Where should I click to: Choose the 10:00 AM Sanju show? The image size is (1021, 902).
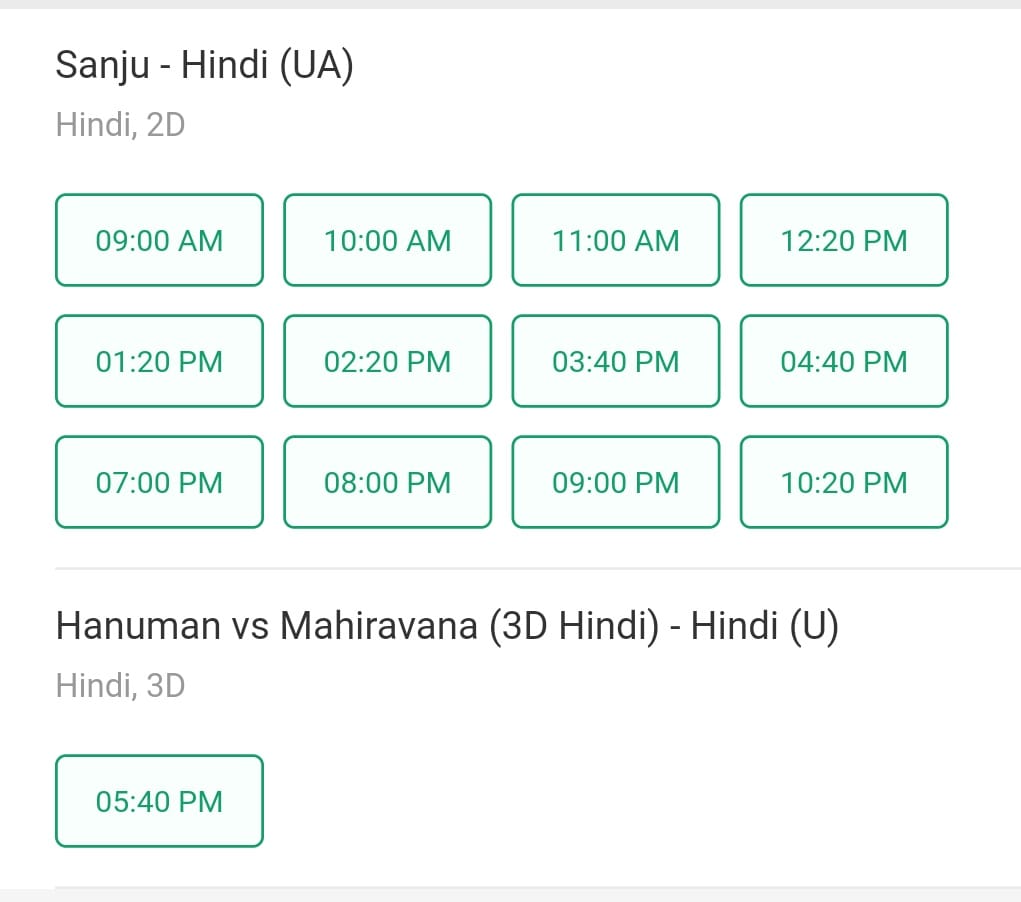pyautogui.click(x=387, y=240)
